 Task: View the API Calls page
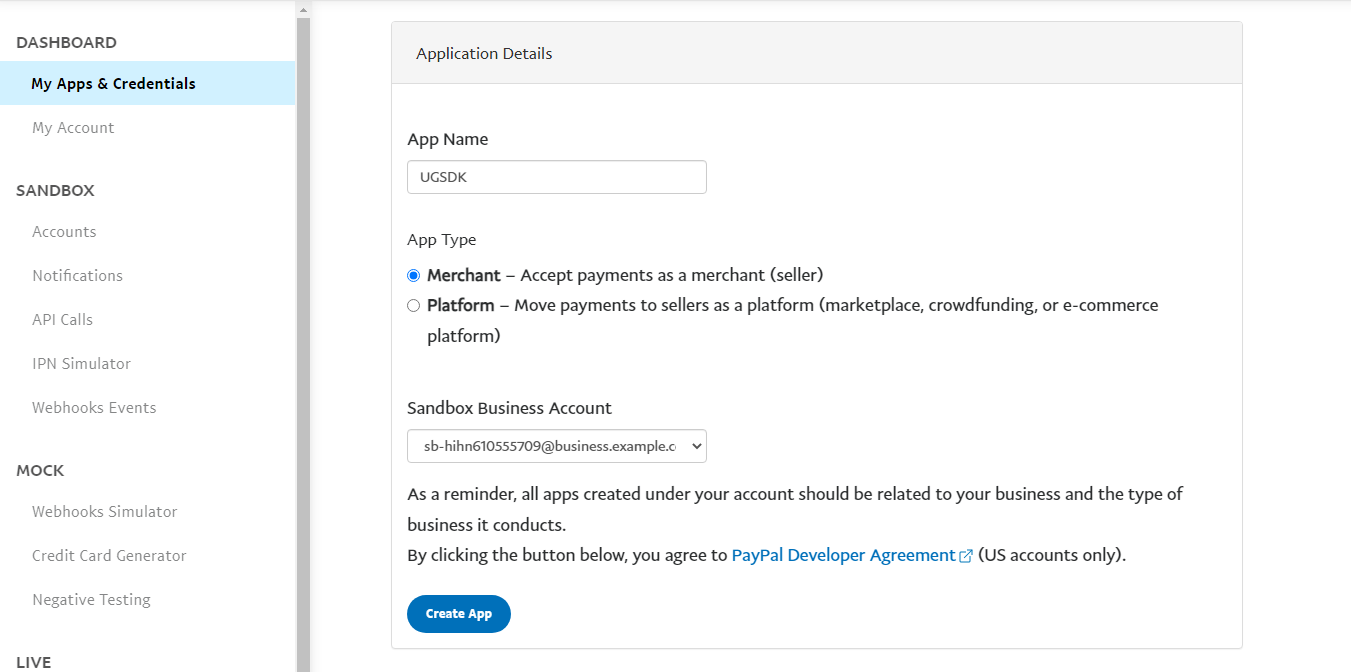62,320
